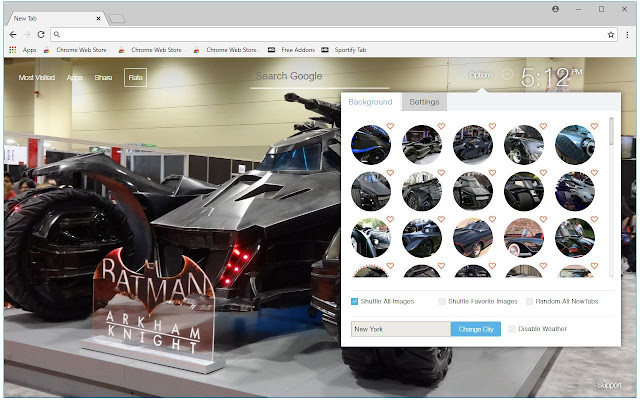Enable Shuffle All Images checkbox

(x=354, y=302)
